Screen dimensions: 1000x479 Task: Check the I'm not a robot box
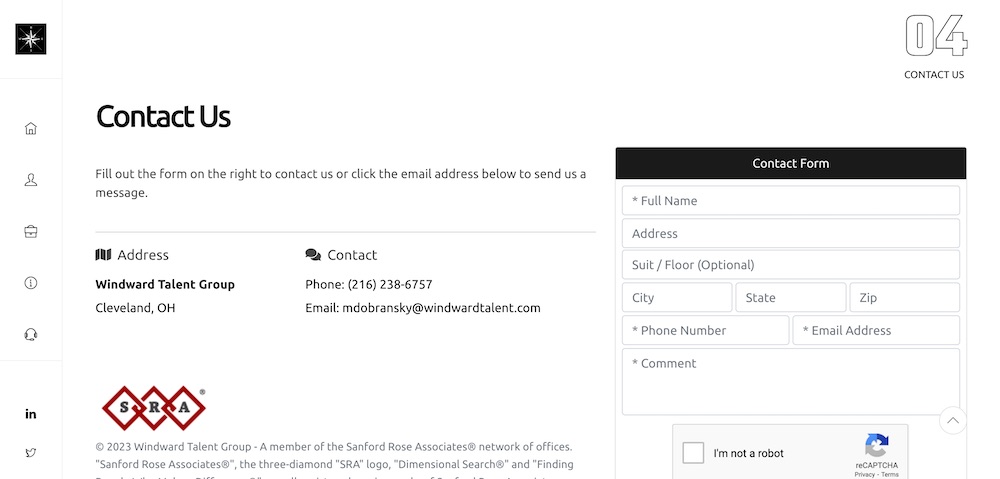(693, 453)
